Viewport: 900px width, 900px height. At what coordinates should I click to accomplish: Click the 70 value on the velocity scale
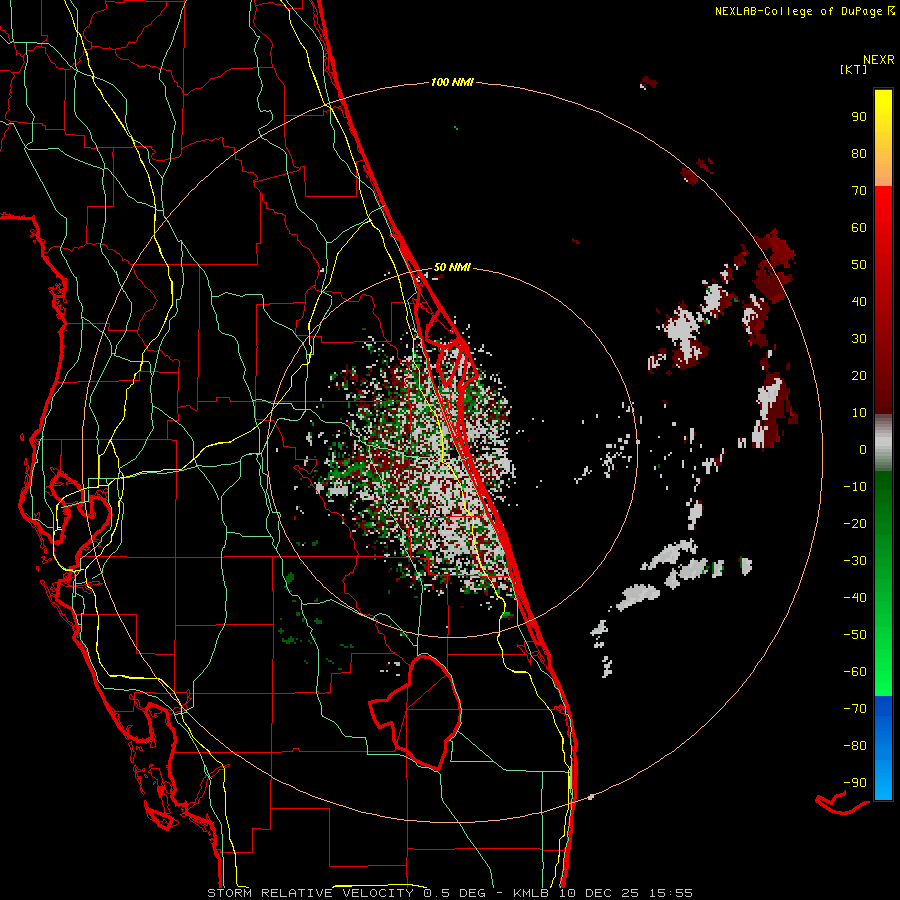coord(859,191)
